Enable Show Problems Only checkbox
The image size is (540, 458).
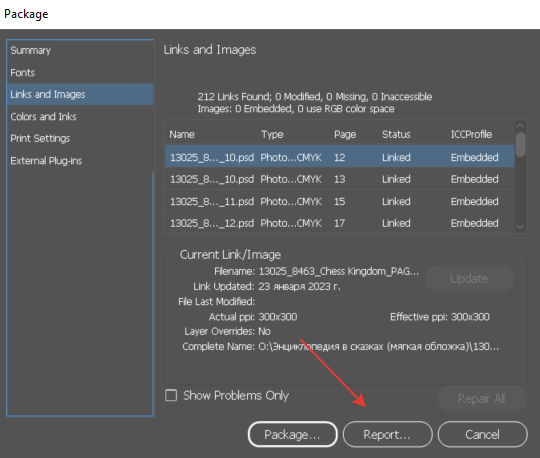[x=171, y=395]
